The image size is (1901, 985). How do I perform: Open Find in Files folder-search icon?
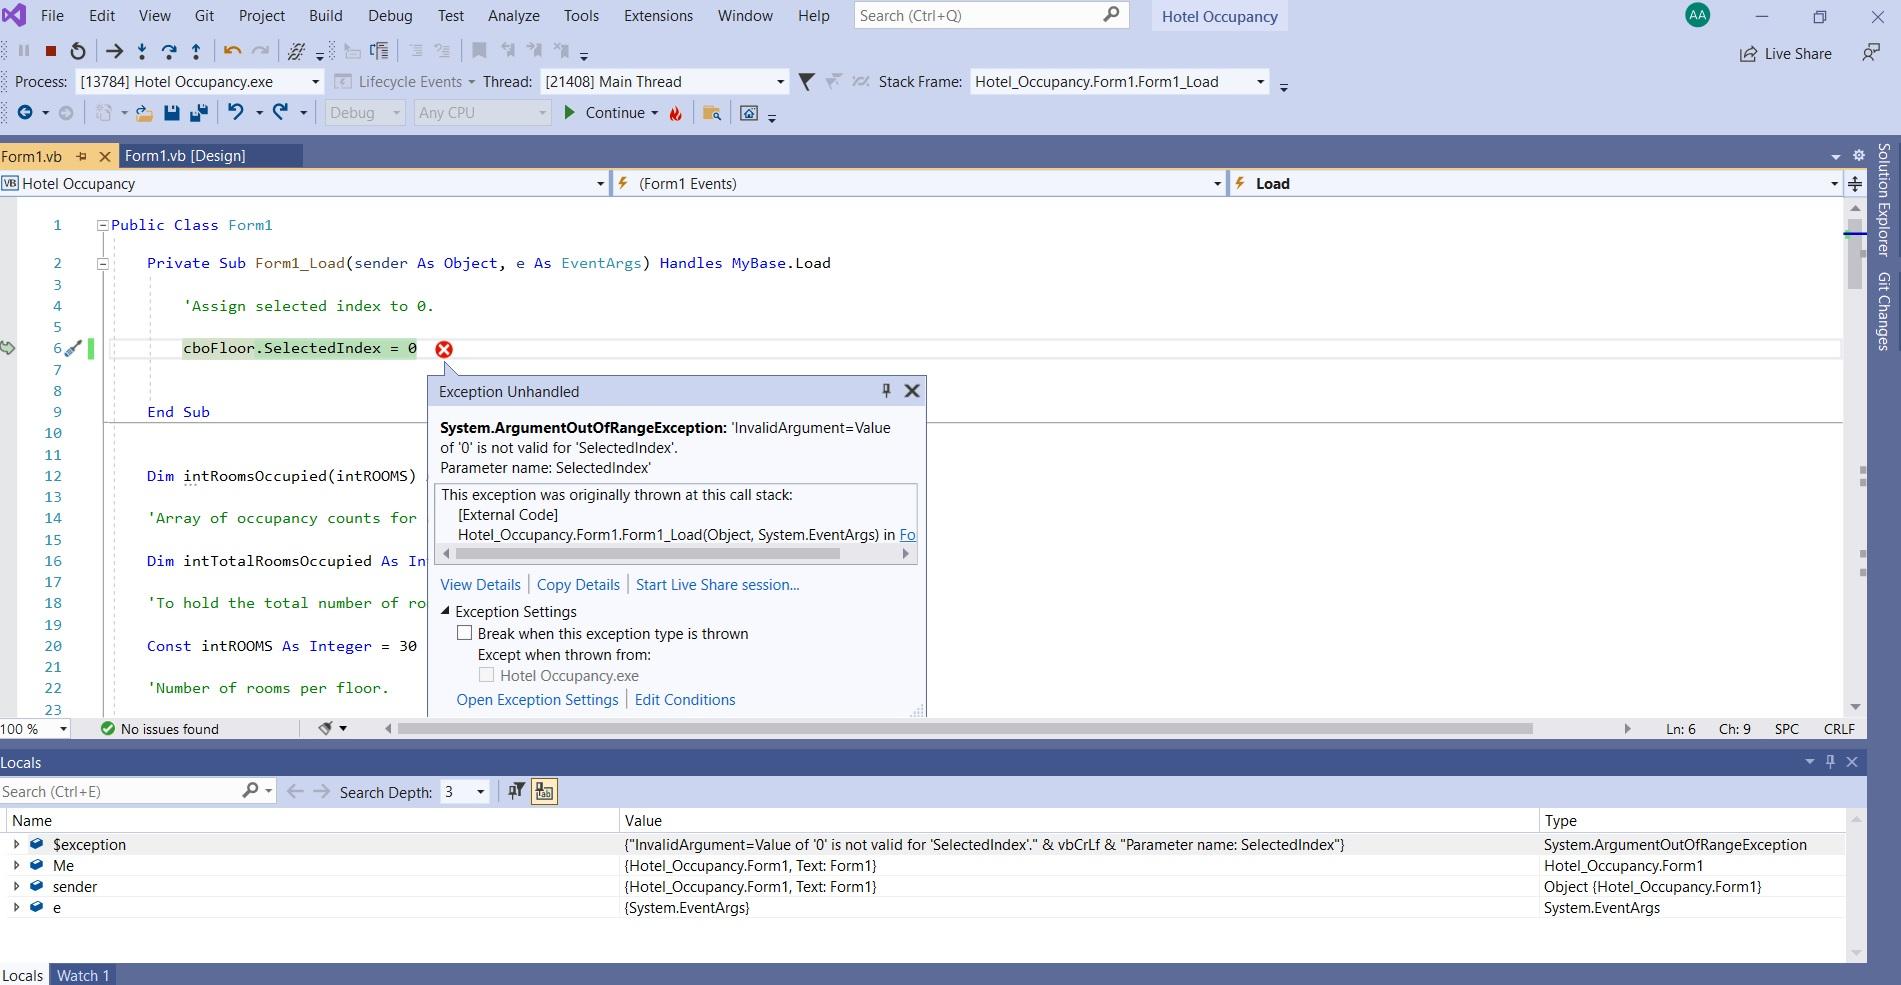click(x=712, y=113)
